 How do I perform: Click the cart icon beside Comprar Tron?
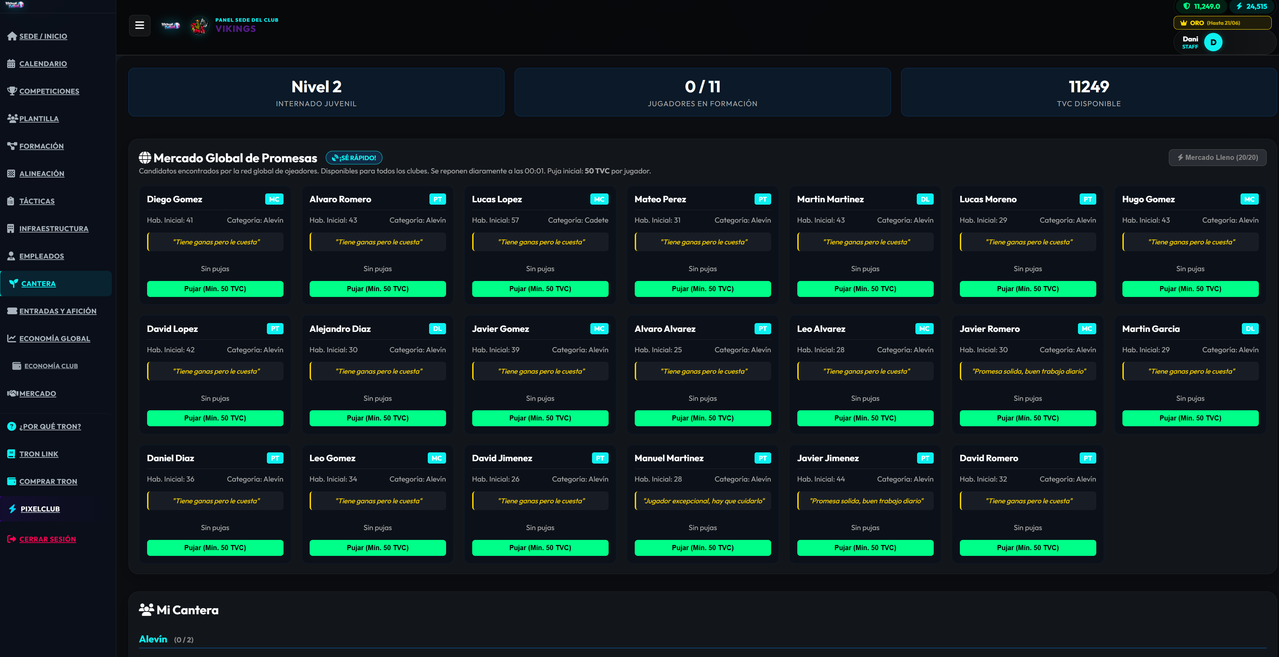coord(12,481)
